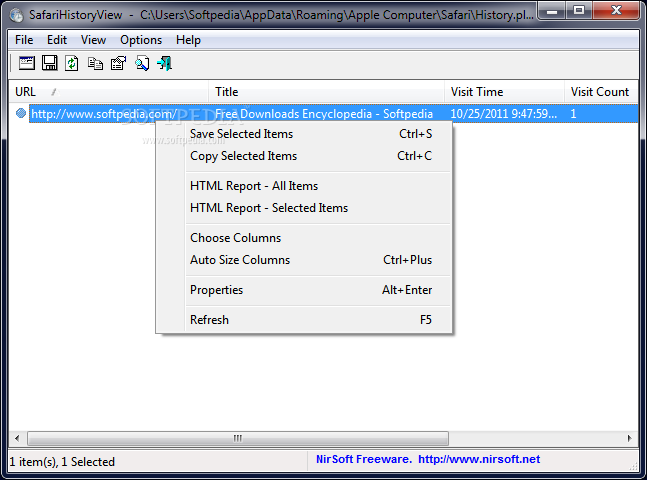Screen dimensions: 647x480
Task: Open the View menu
Action: [x=93, y=40]
